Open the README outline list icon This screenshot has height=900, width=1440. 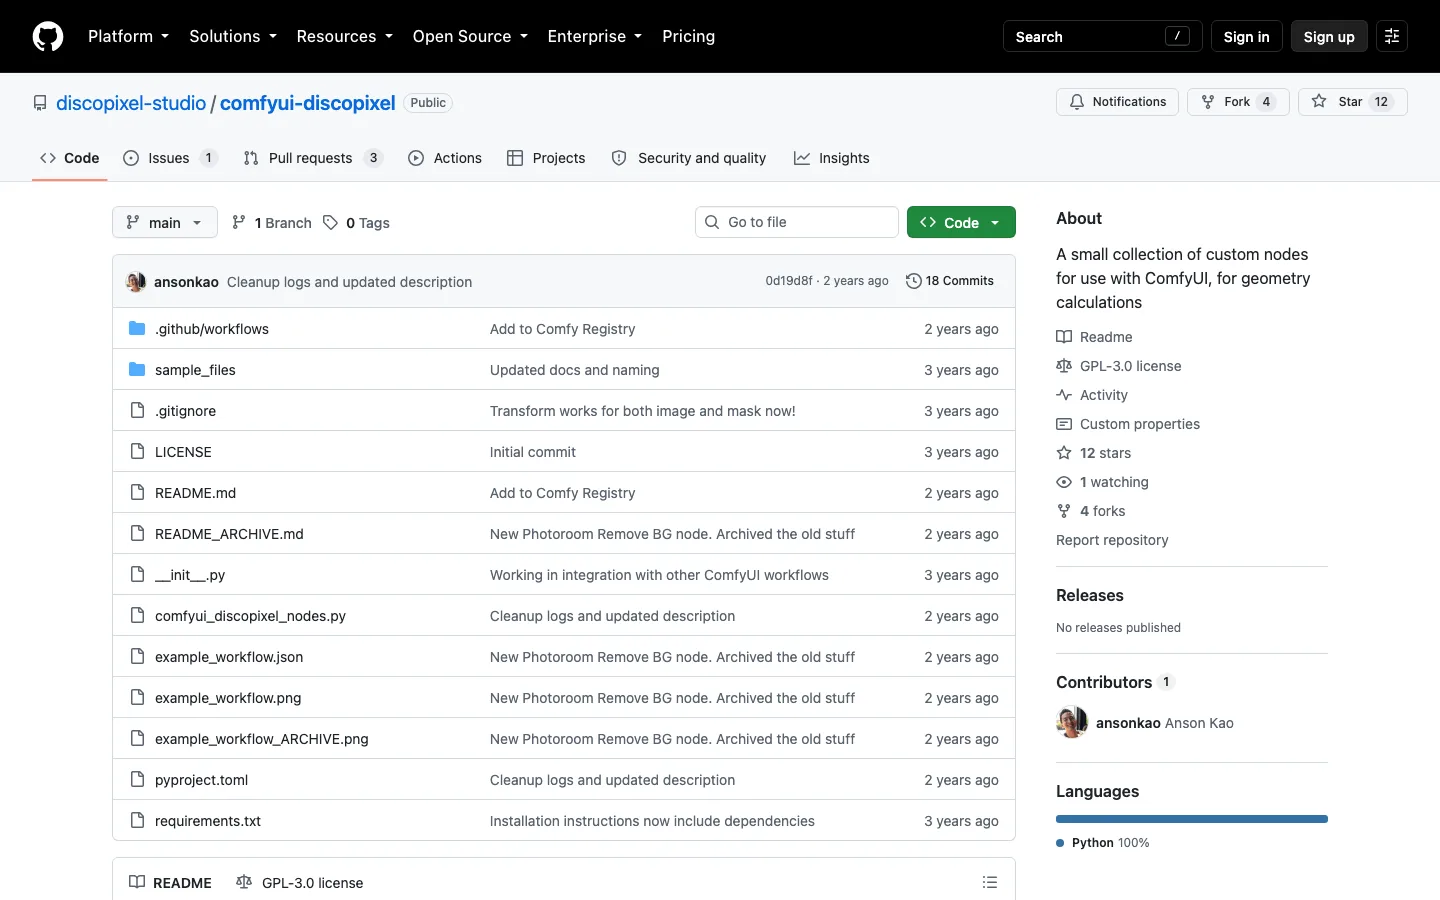[x=990, y=882]
